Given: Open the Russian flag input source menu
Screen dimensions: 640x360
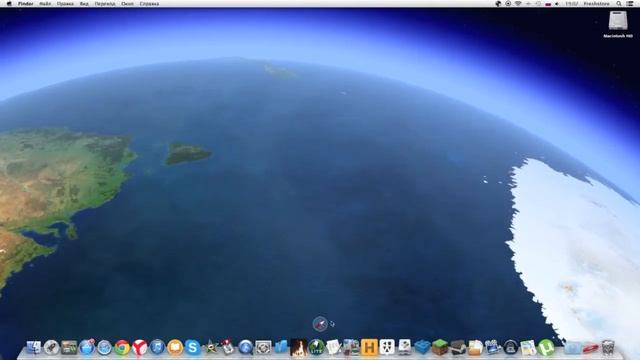Looking at the screenshot, I should pyautogui.click(x=548, y=4).
